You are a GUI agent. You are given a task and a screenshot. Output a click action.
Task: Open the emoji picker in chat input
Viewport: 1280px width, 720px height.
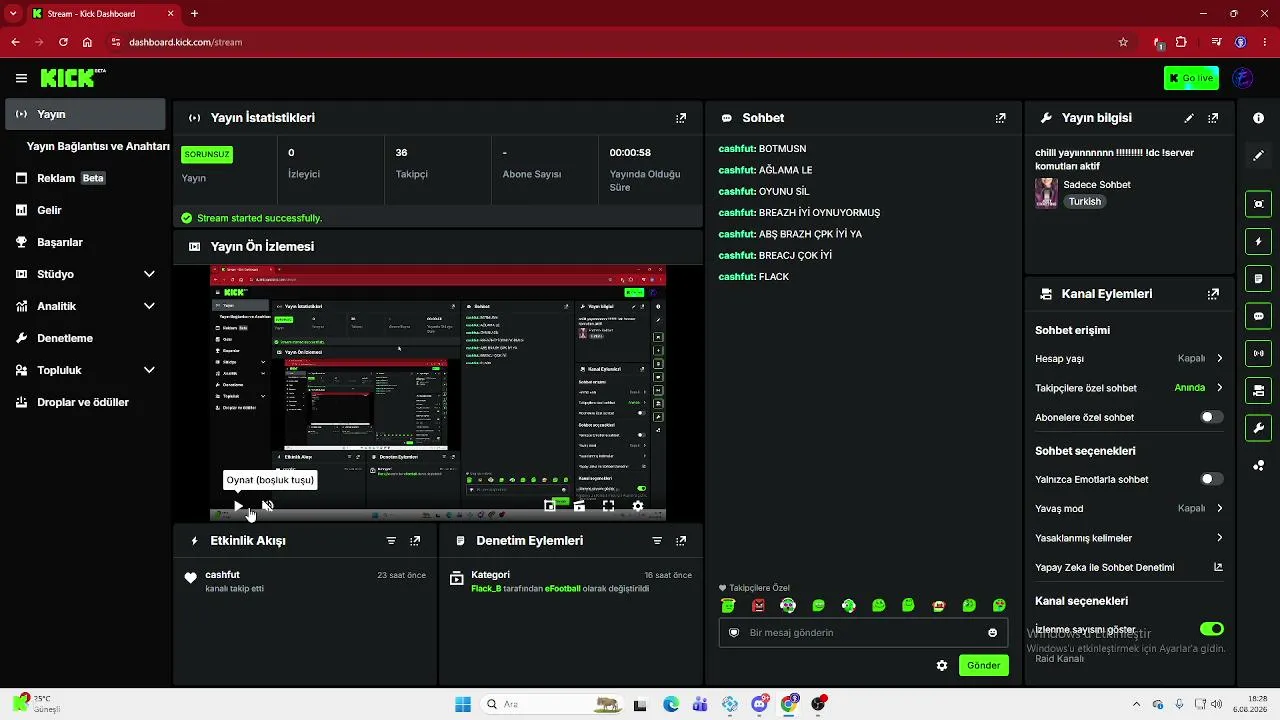(993, 633)
